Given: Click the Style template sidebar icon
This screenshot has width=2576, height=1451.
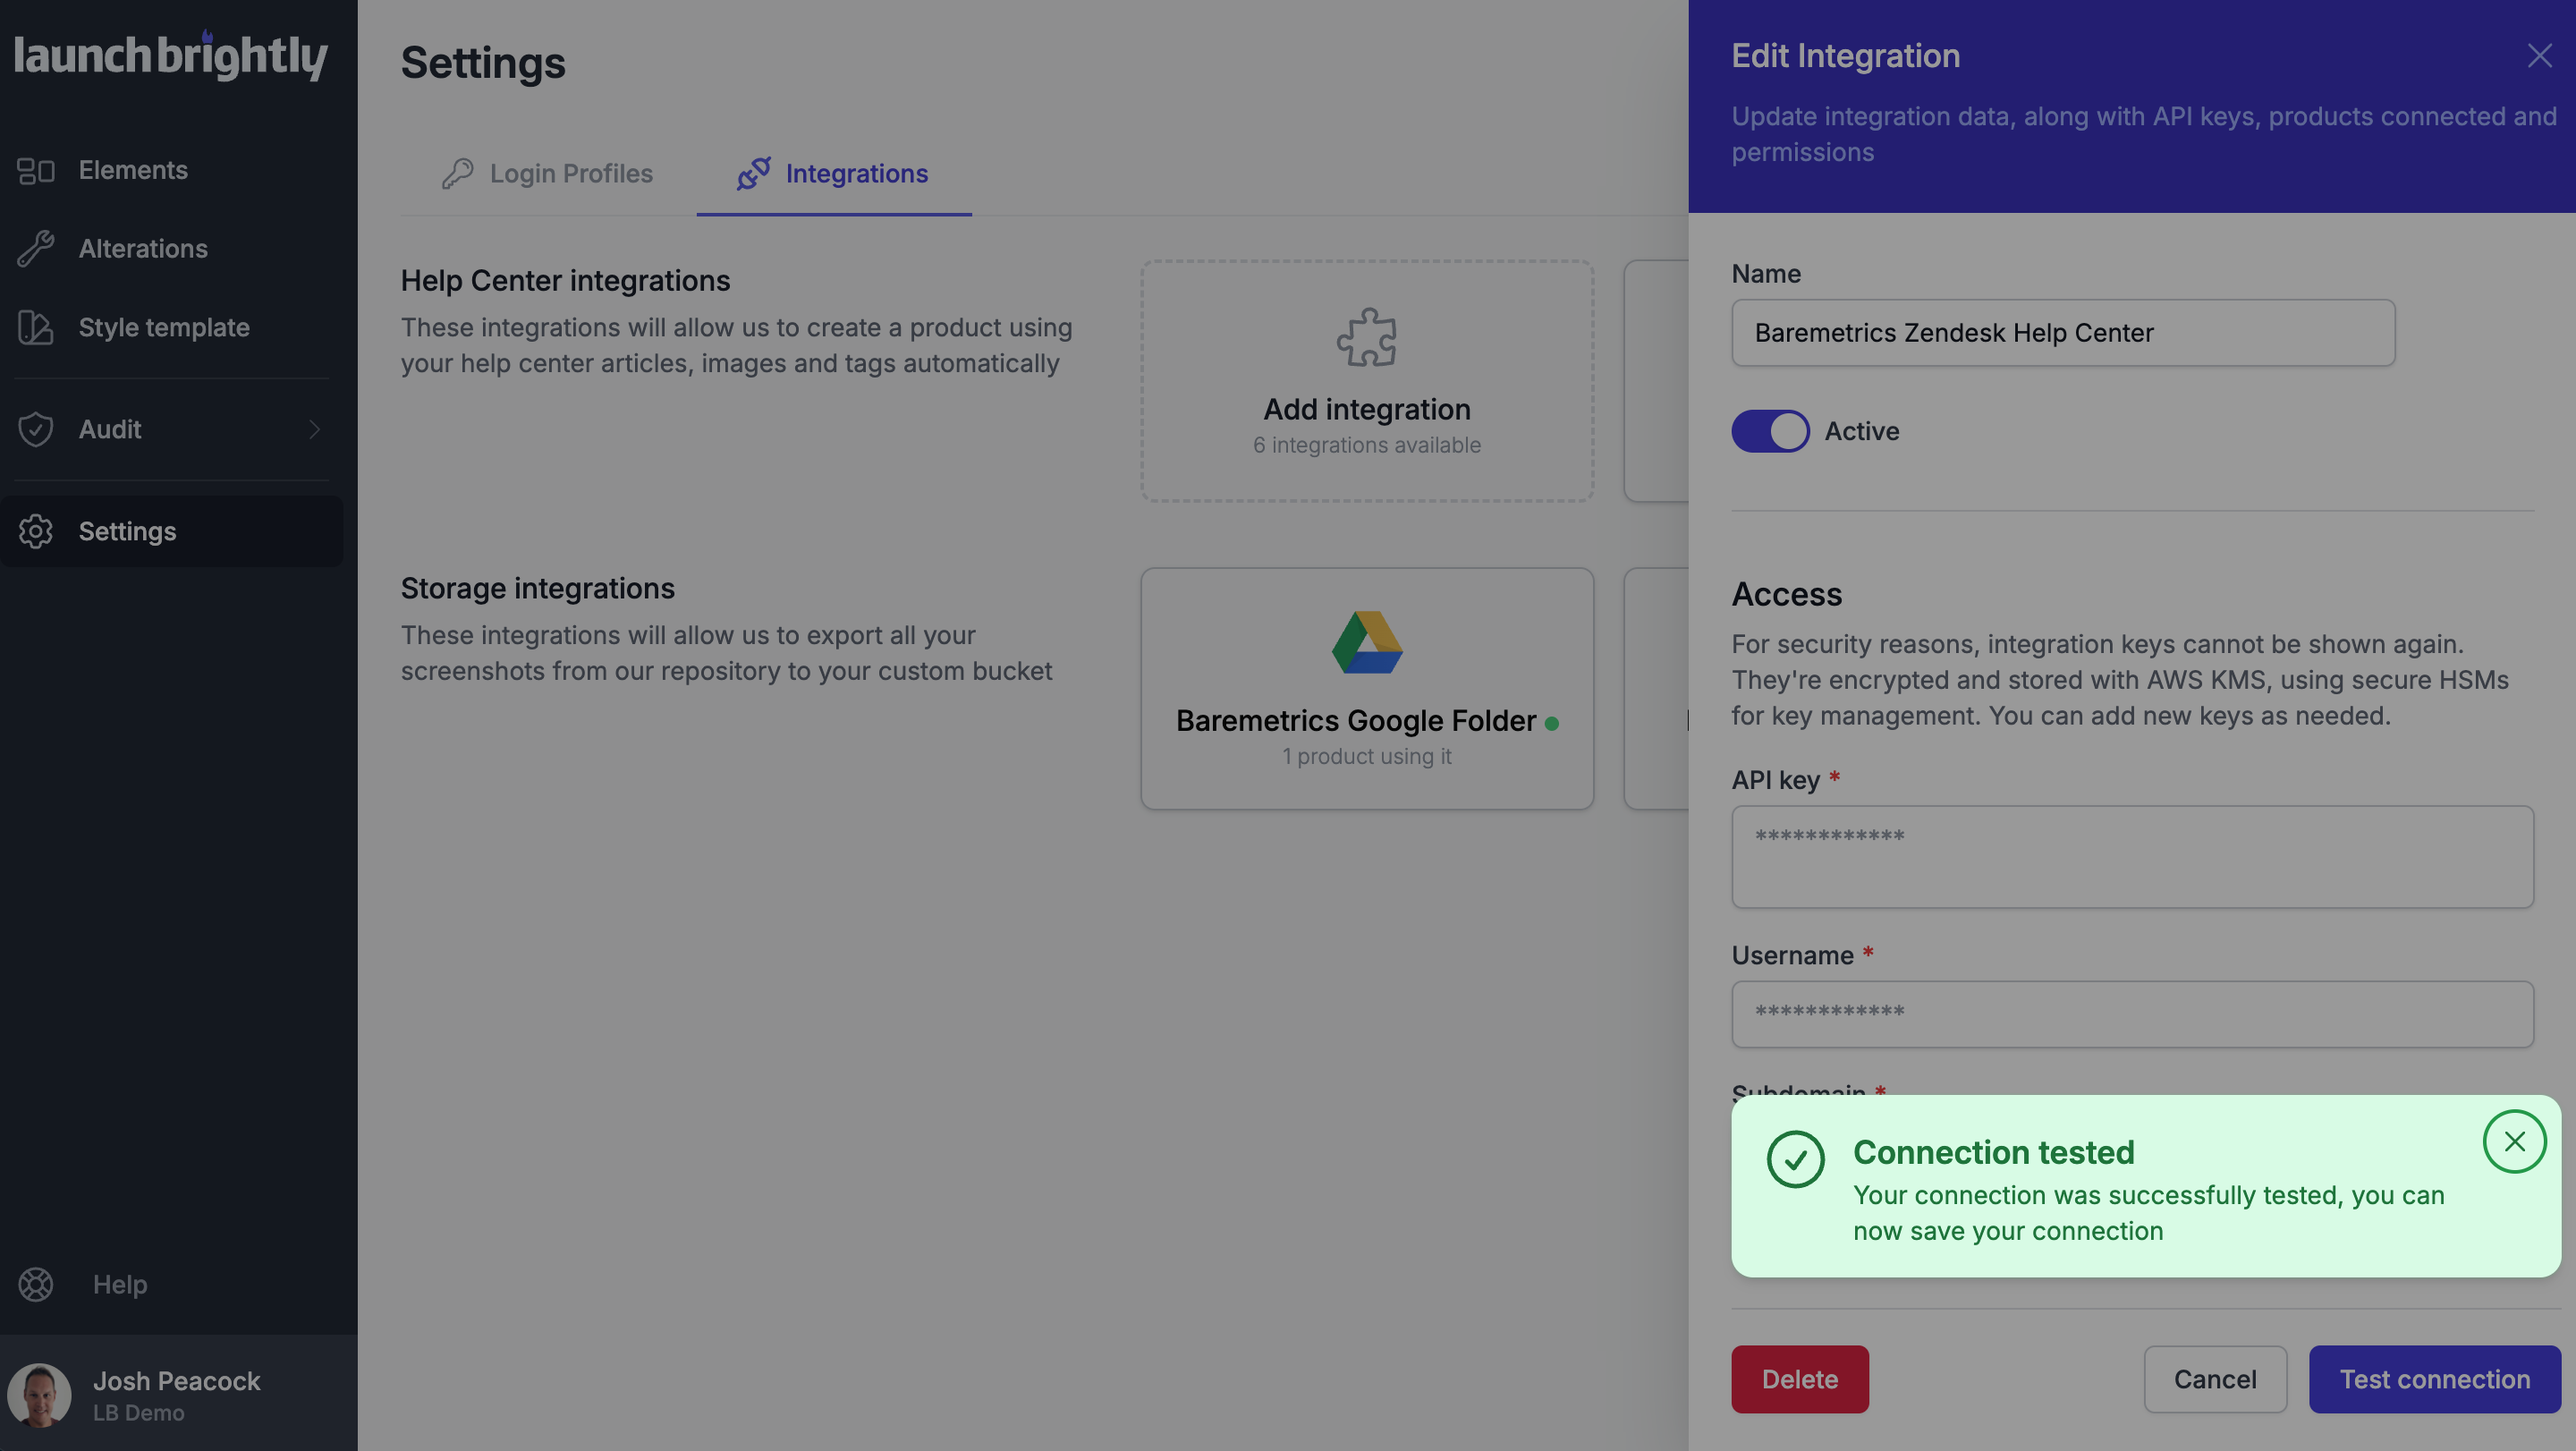Looking at the screenshot, I should coord(36,327).
